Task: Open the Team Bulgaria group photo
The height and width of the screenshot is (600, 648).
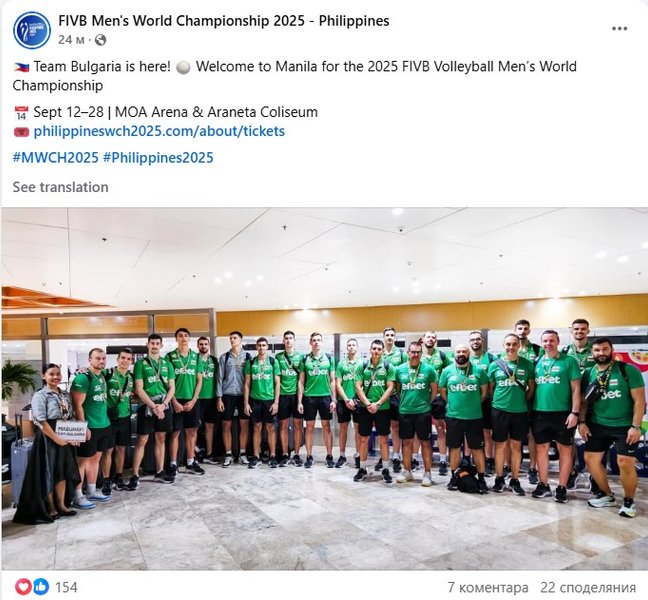Action: tap(324, 389)
